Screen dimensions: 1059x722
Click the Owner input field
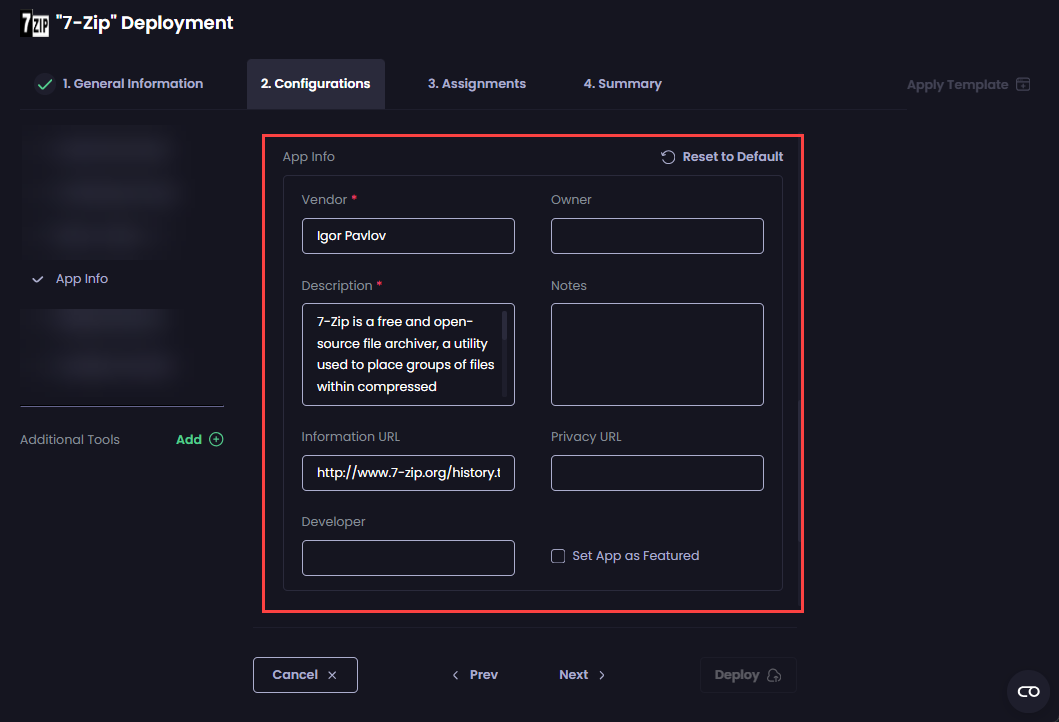pyautogui.click(x=657, y=236)
